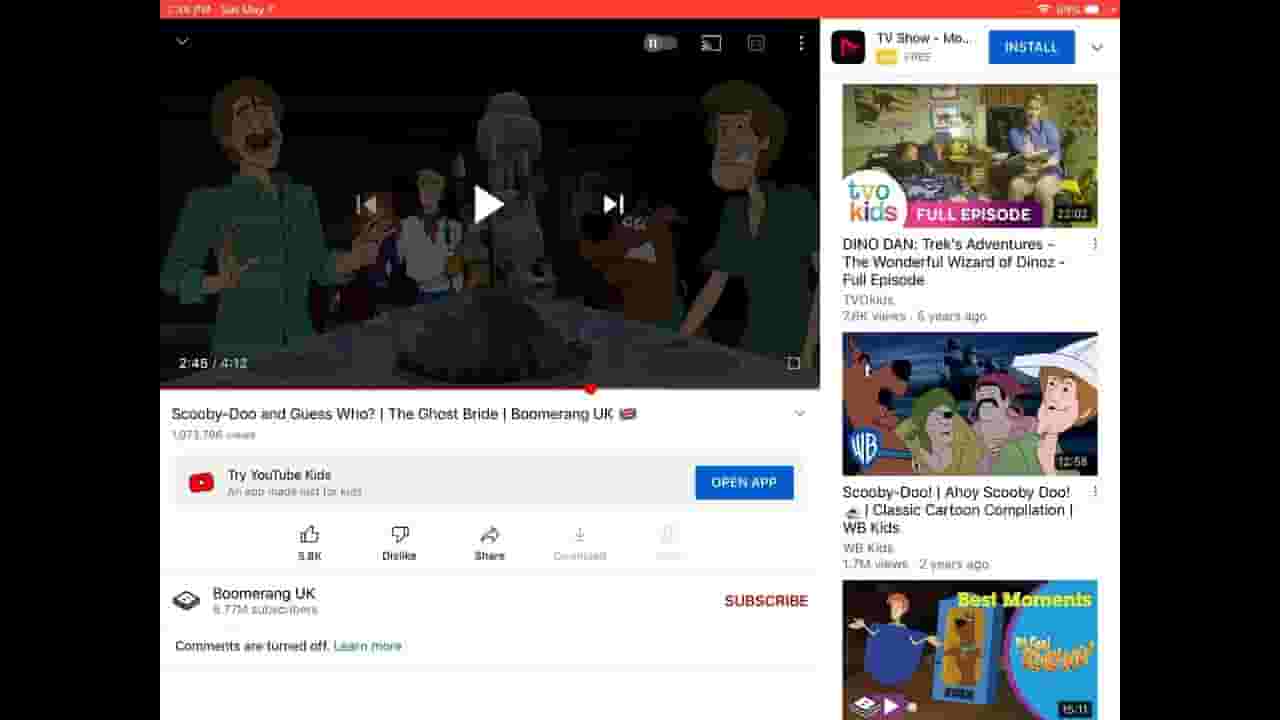The image size is (1280, 720).
Task: Click the WB Kids channel name
Action: (x=867, y=548)
